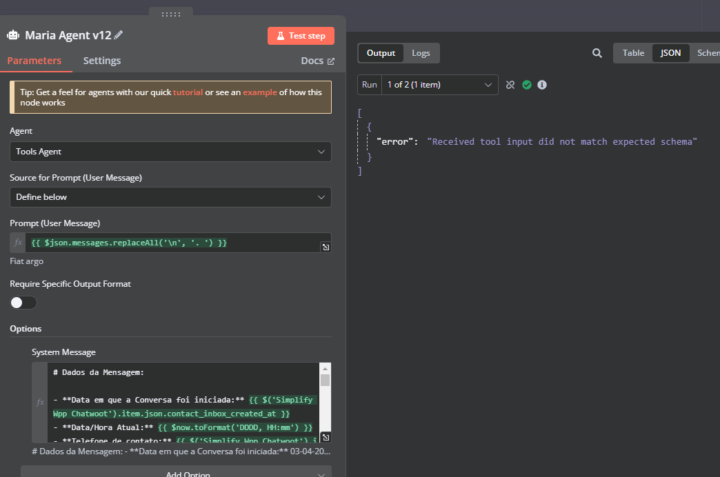720x477 pixels.
Task: Switch to the Schema view tab
Action: (x=708, y=53)
